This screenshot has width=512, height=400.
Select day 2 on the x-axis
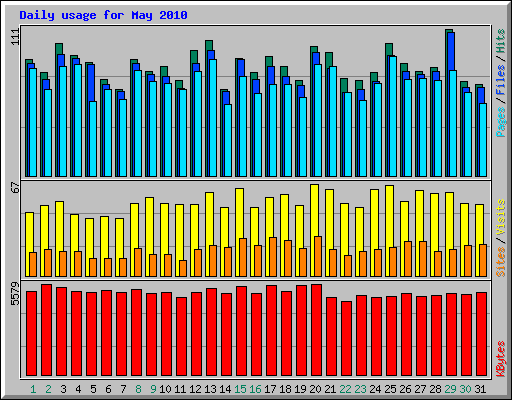(x=48, y=389)
